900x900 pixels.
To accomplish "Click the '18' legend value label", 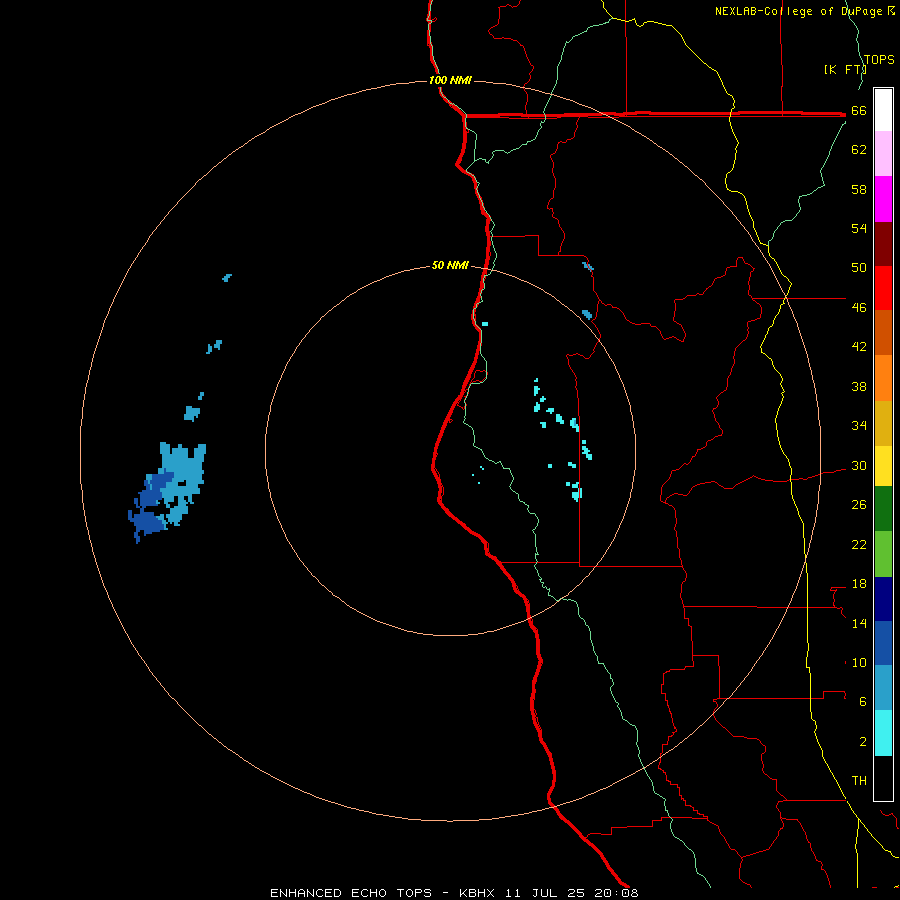I will click(859, 584).
